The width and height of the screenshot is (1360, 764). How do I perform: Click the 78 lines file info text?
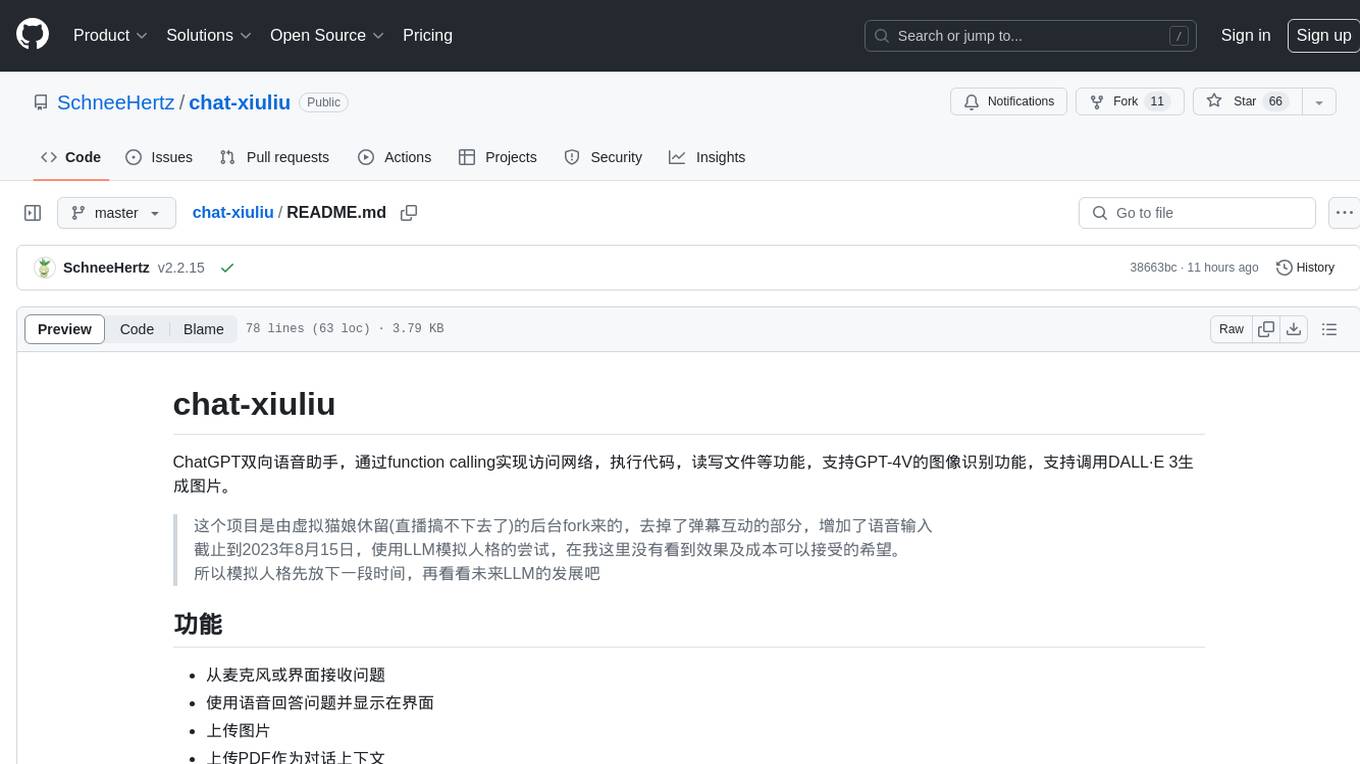coord(344,329)
